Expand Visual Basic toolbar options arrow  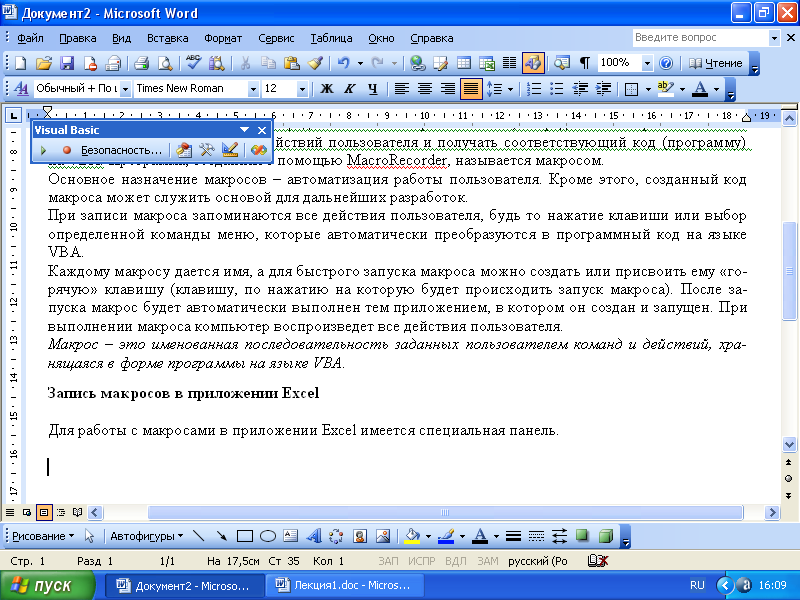(244, 130)
